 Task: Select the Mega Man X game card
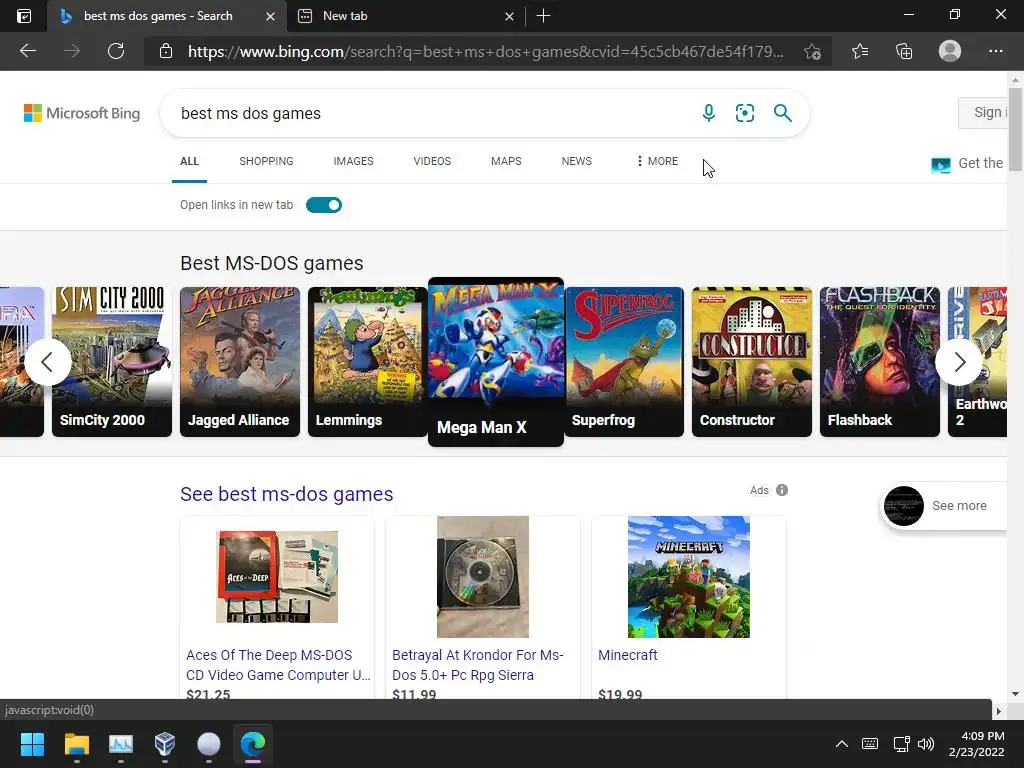point(496,362)
